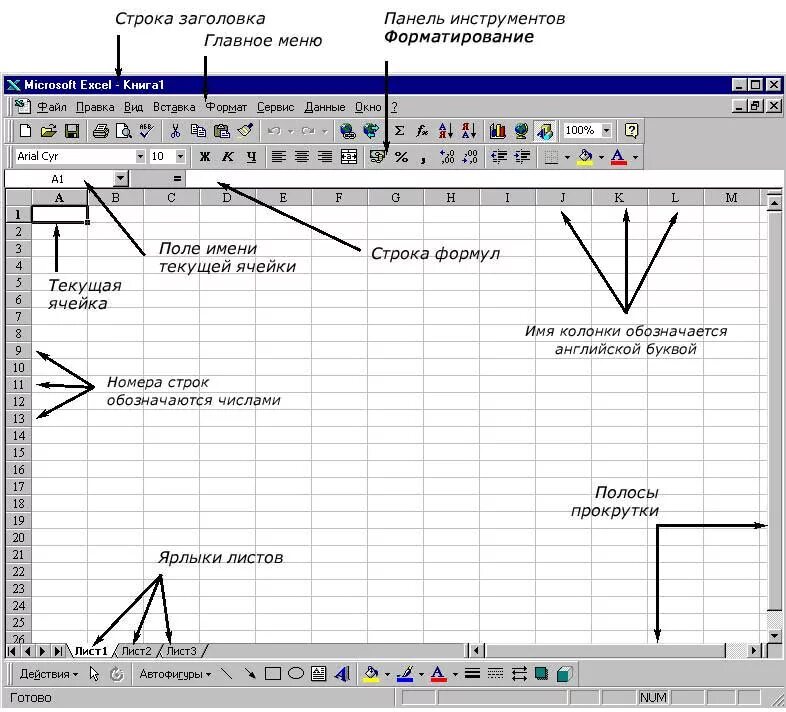Click Increase Decimal icon

point(447,157)
